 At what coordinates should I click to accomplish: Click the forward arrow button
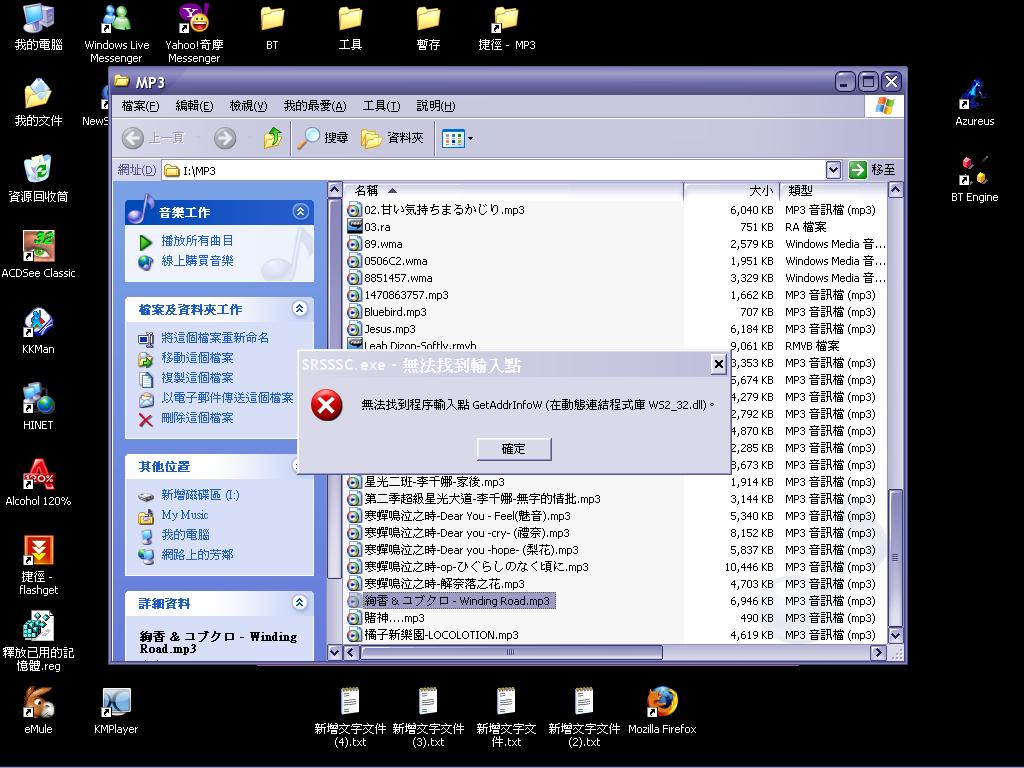pos(225,138)
